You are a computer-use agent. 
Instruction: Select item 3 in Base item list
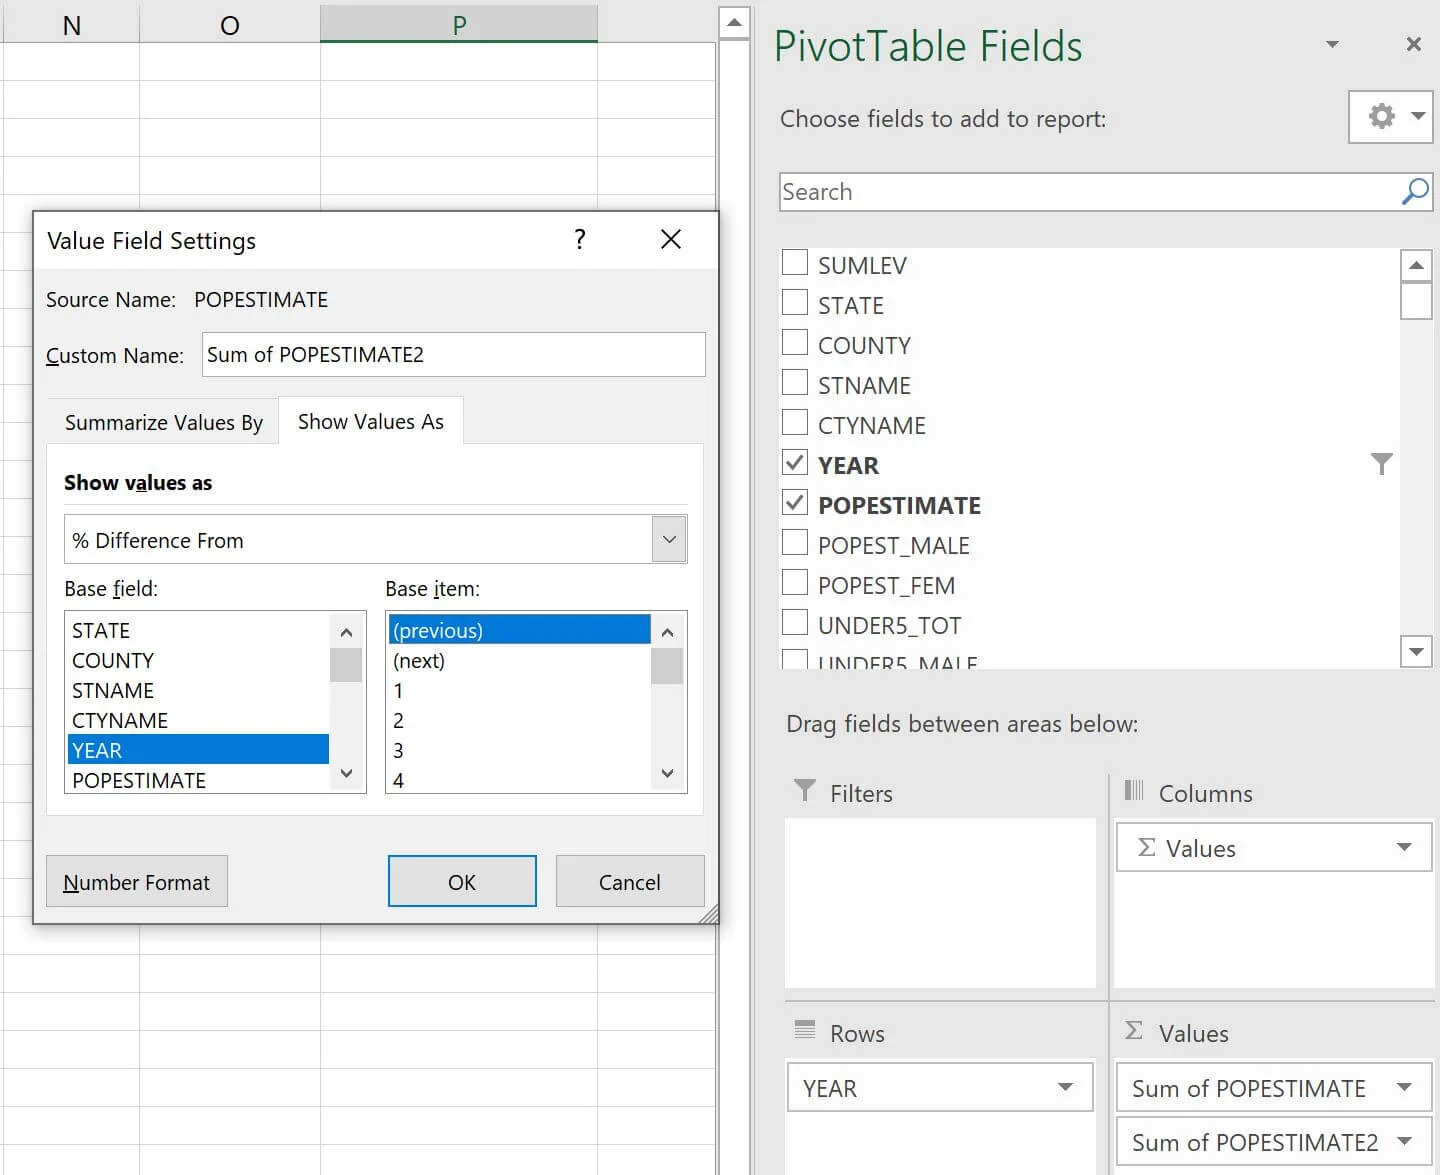click(519, 750)
